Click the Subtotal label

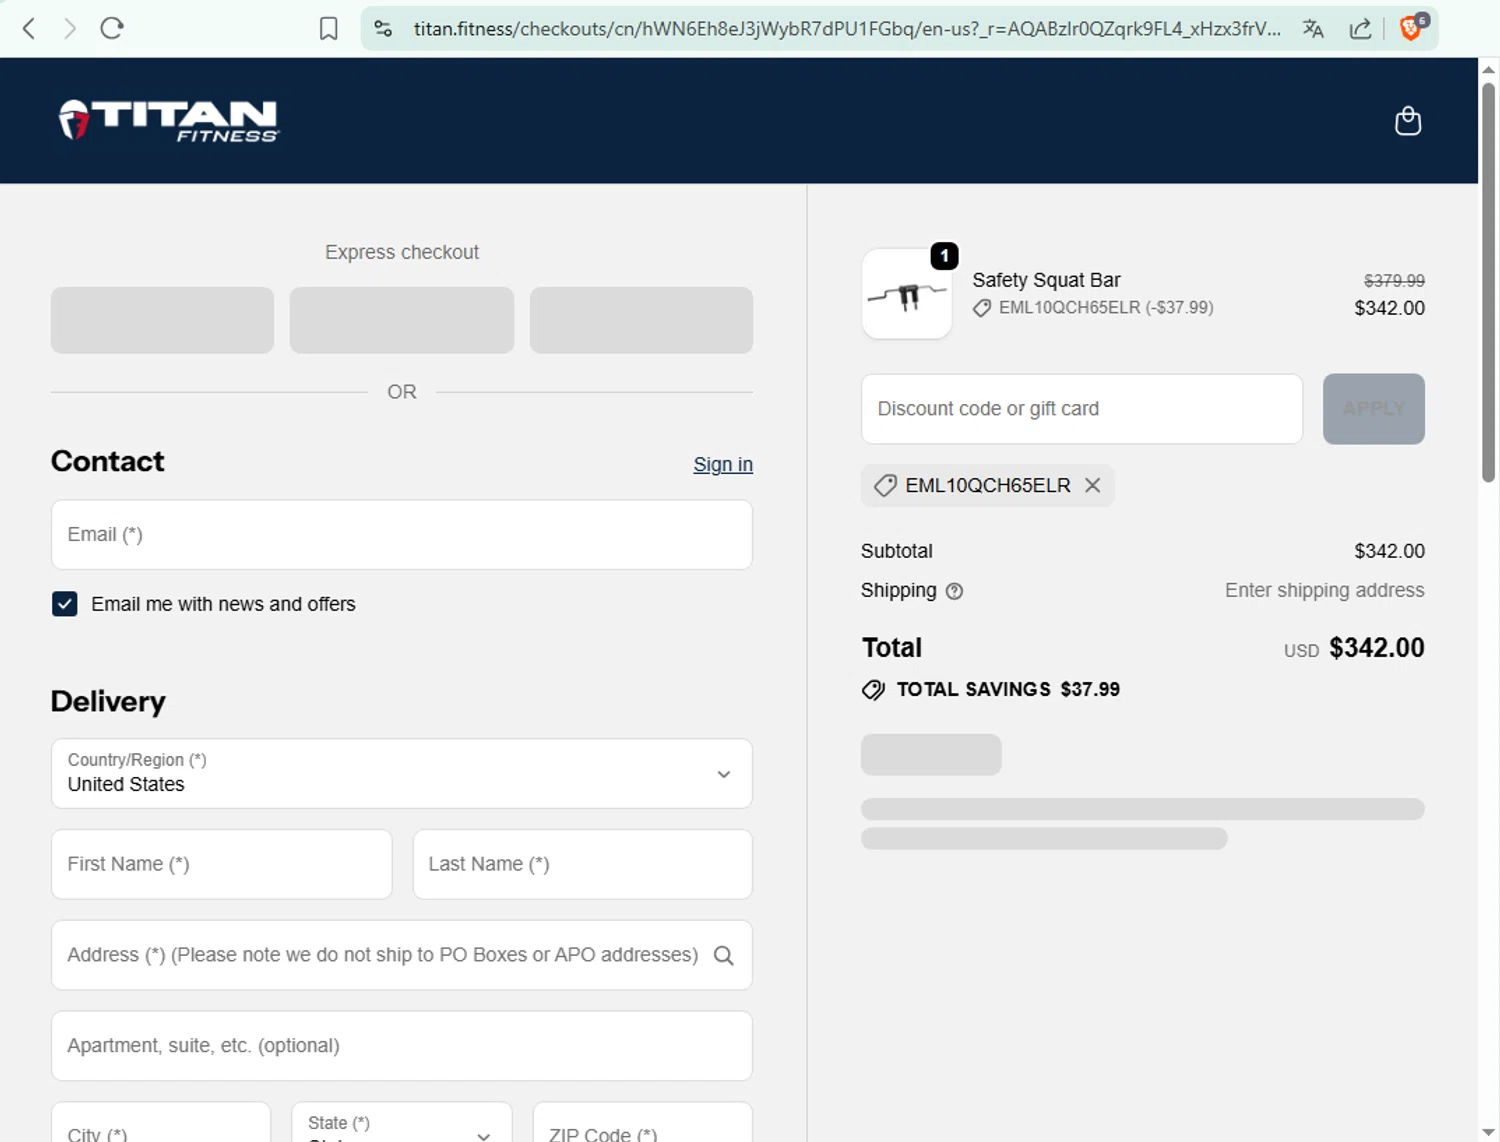[897, 551]
